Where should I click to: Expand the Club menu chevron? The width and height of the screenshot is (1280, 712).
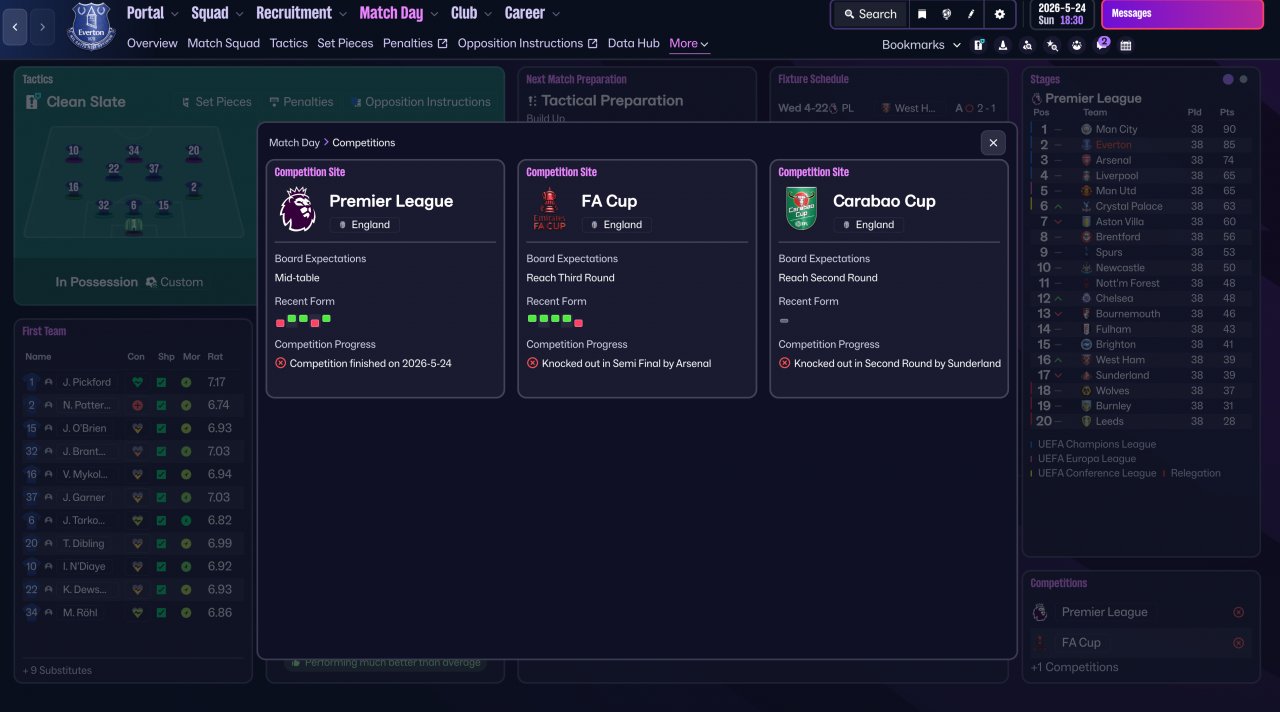(488, 14)
